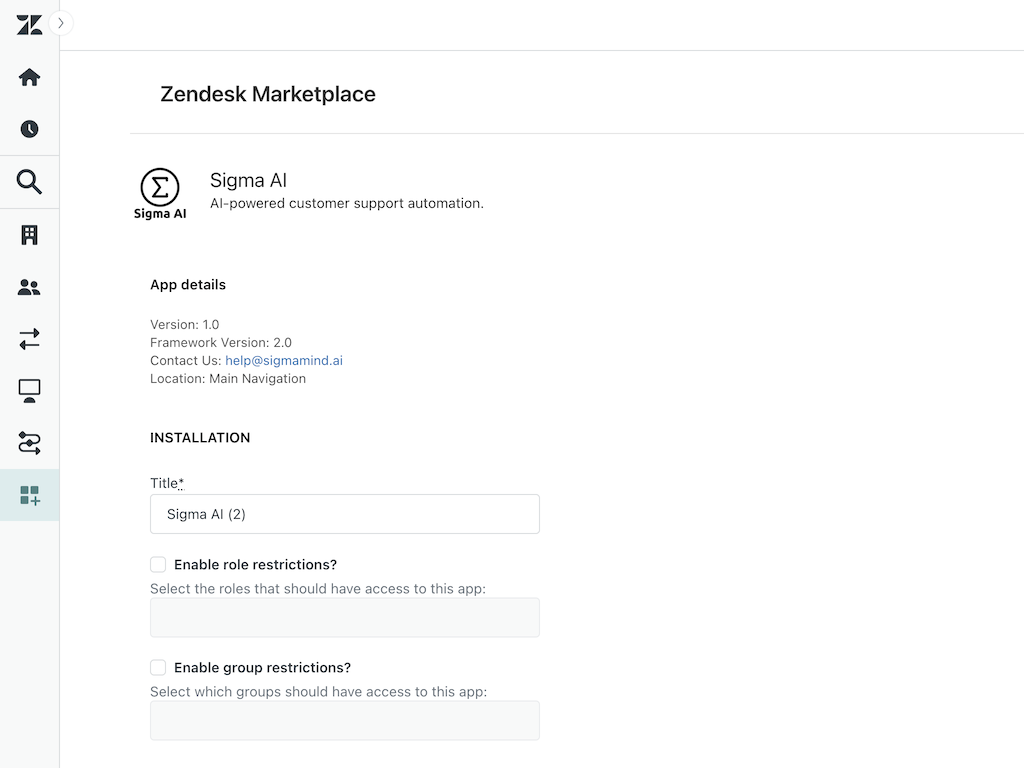Open the roles selection dropdown

(x=344, y=617)
